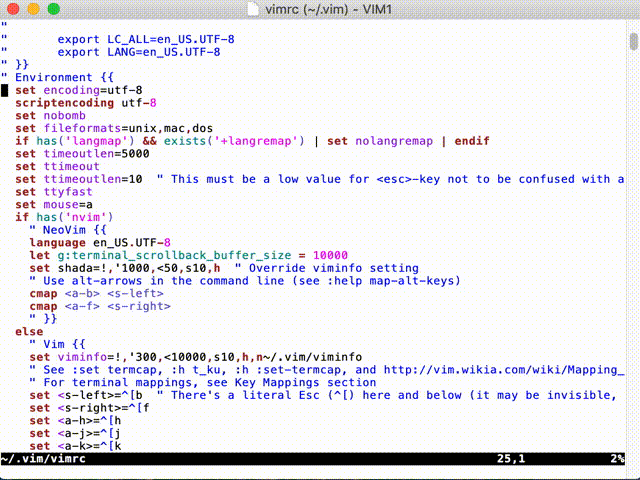The height and width of the screenshot is (480, 640).
Task: Click 'set <a-j>=^[j' line
Action: point(75,433)
